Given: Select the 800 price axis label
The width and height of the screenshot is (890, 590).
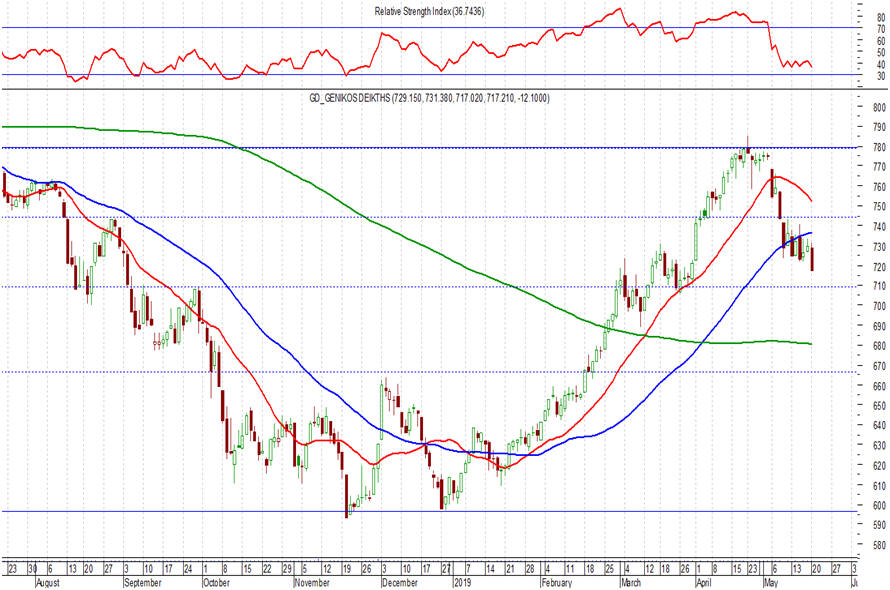Looking at the screenshot, I should 880,107.
